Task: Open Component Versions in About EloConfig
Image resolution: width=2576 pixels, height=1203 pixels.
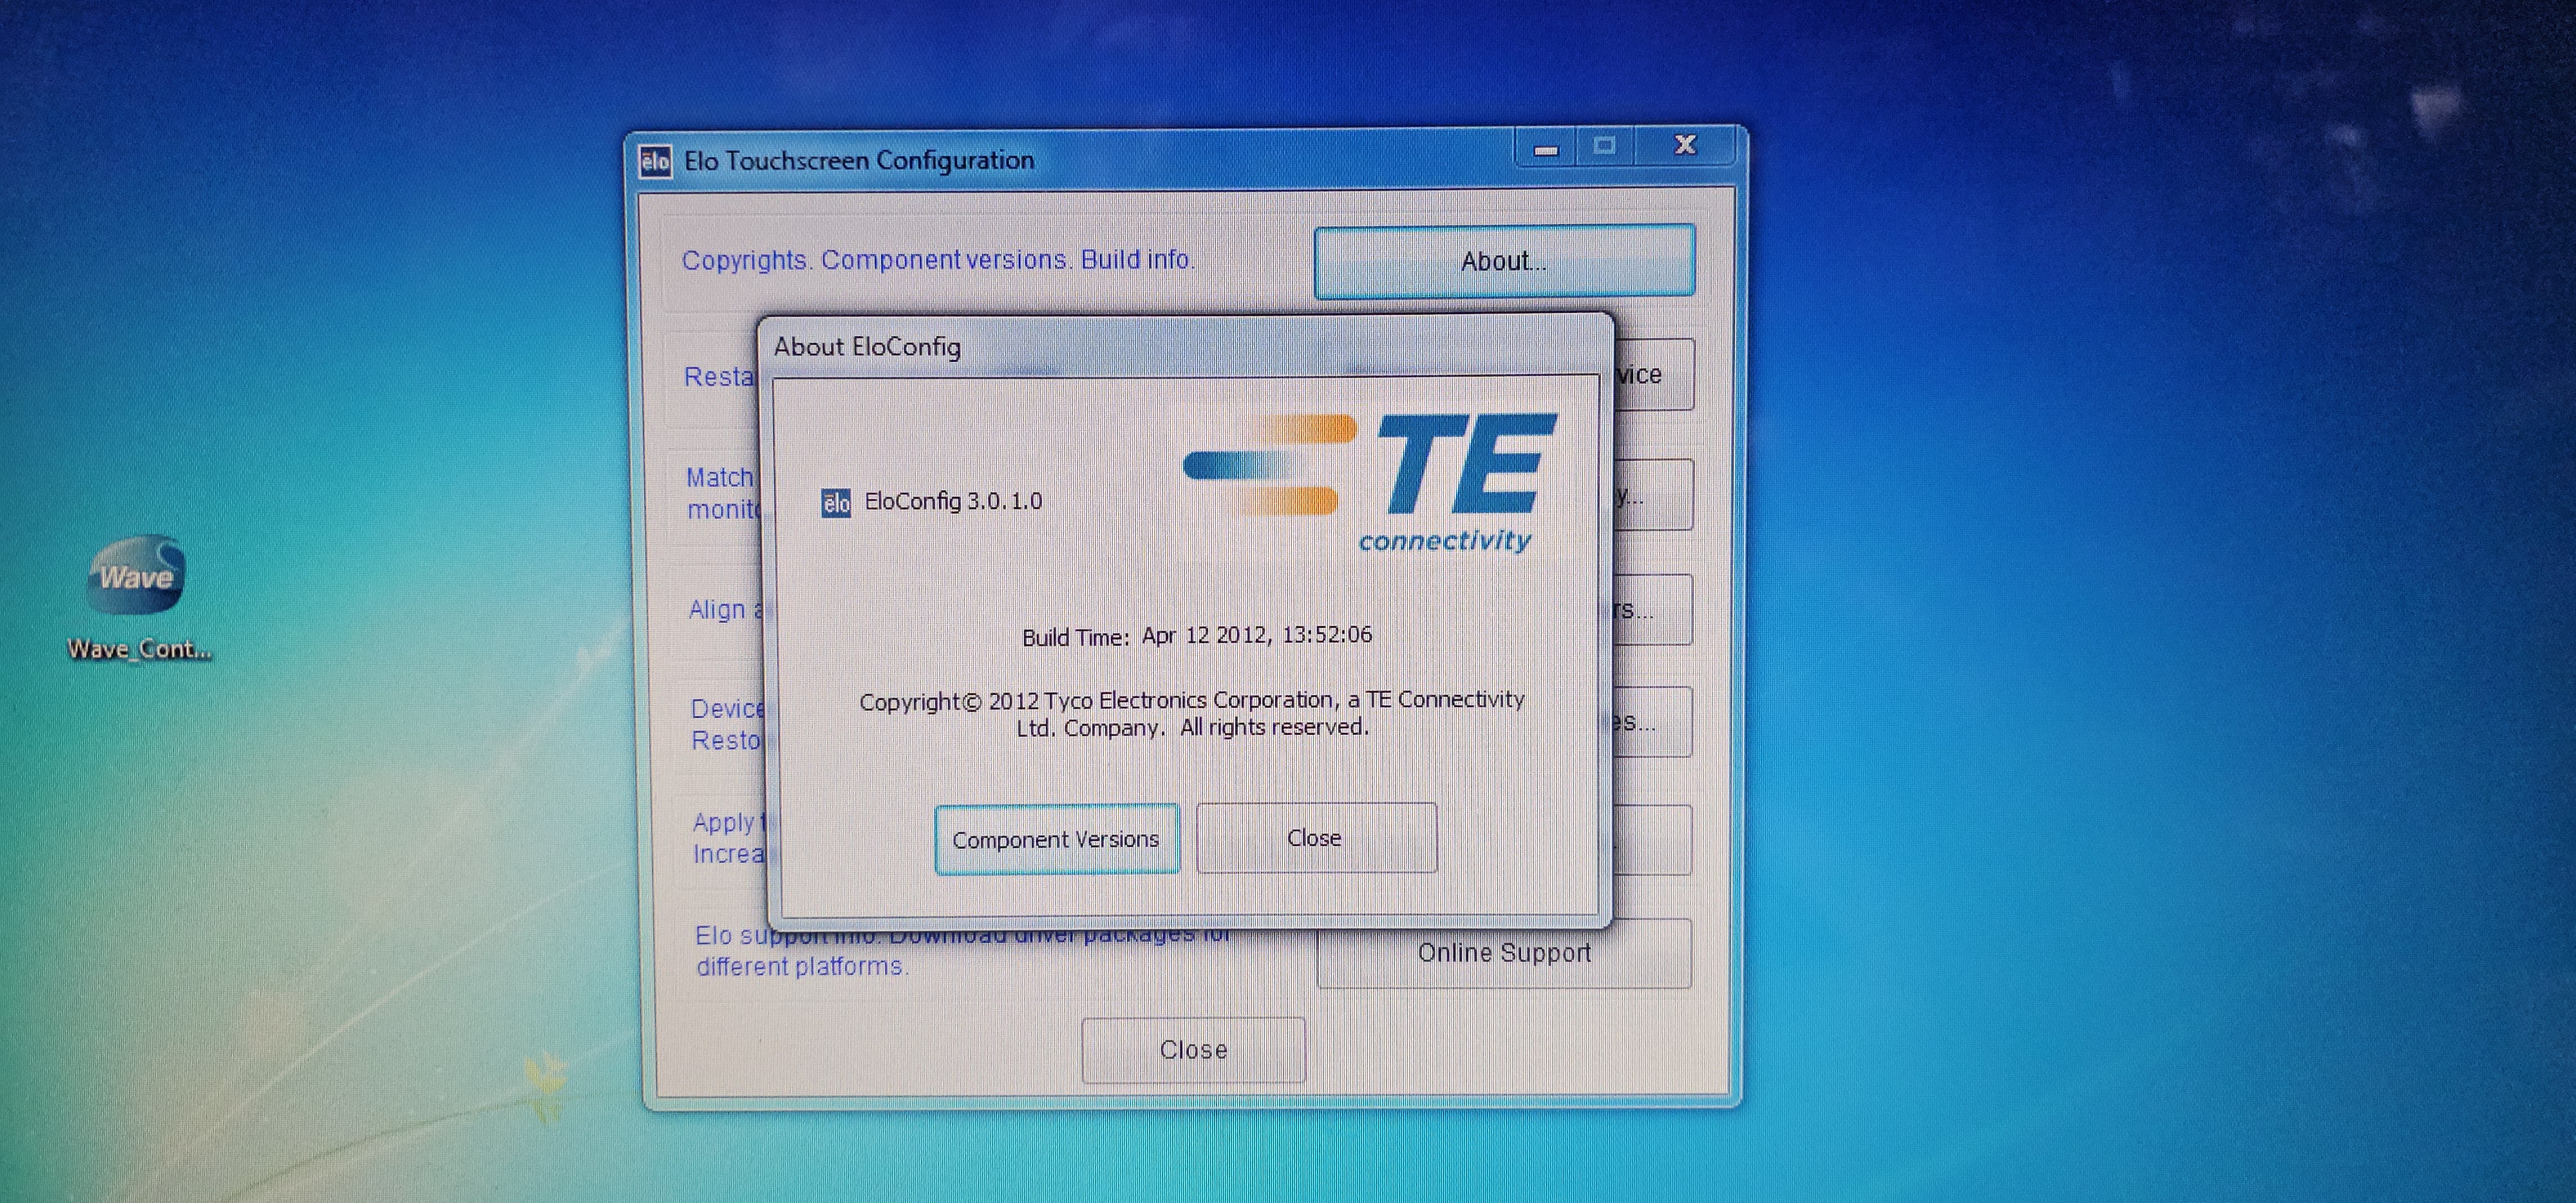Action: (1057, 839)
